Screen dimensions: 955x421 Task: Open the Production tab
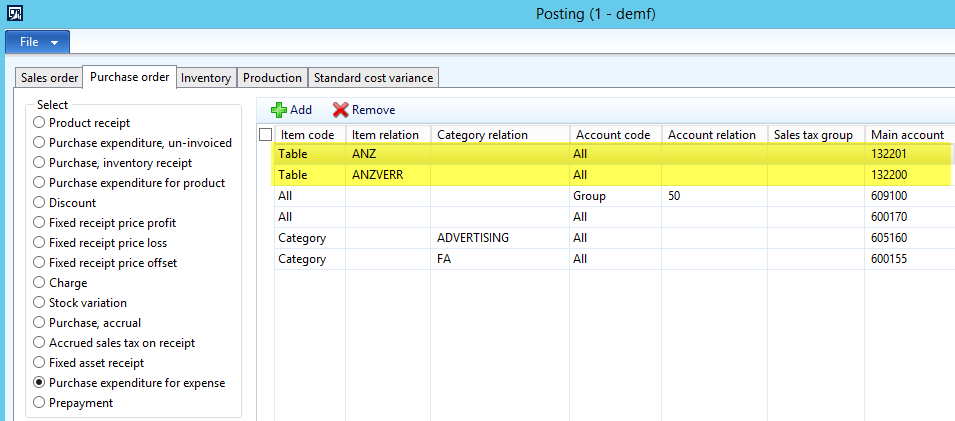(272, 78)
